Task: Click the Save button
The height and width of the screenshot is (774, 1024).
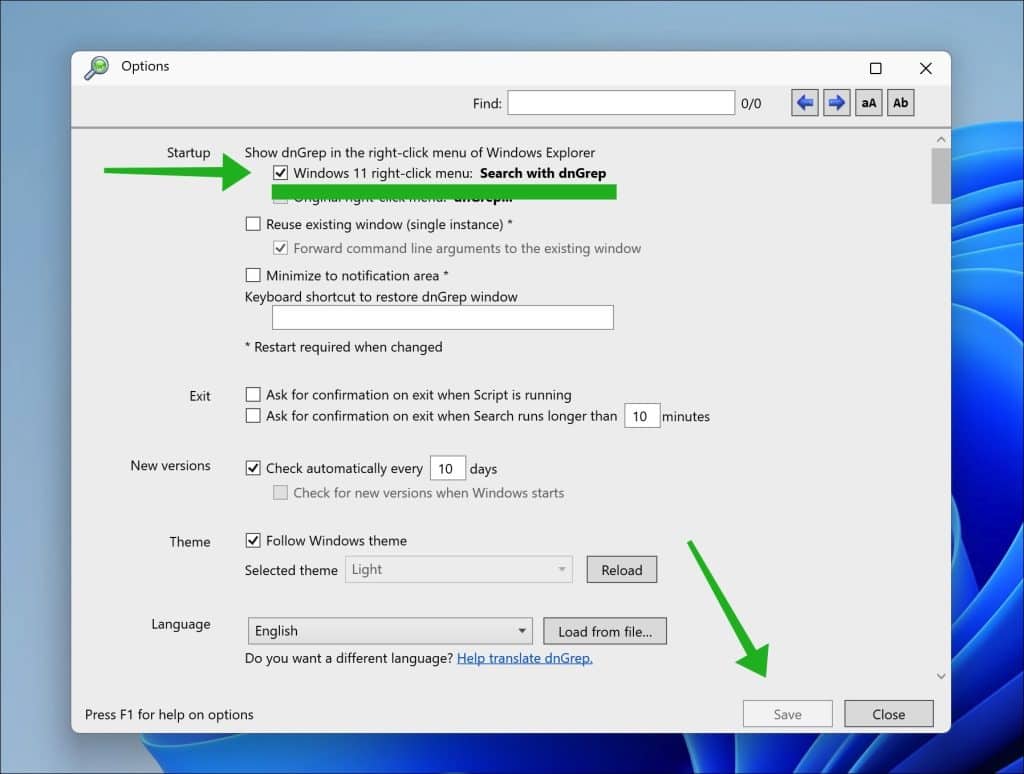Action: click(x=788, y=714)
